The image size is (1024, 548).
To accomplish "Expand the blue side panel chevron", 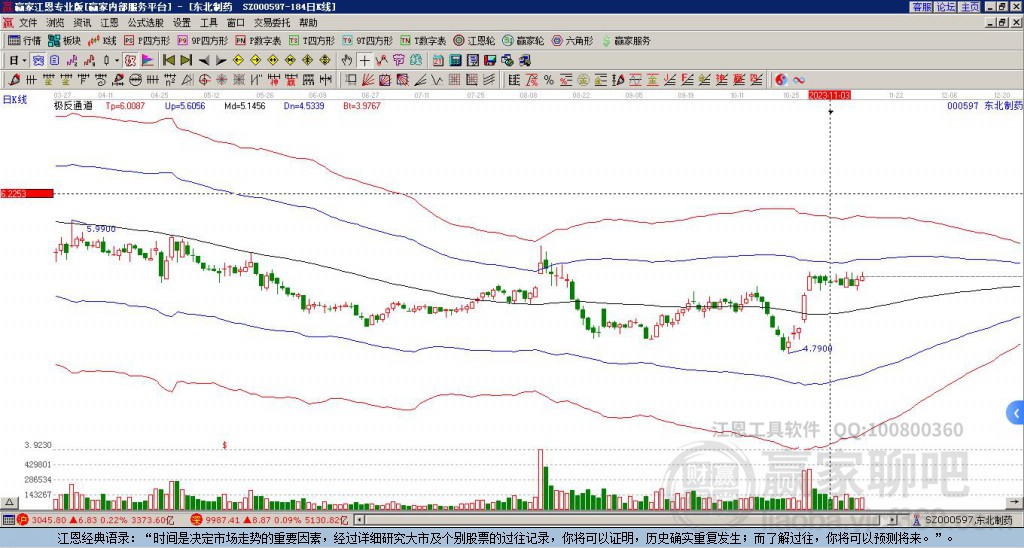I will click(1016, 413).
